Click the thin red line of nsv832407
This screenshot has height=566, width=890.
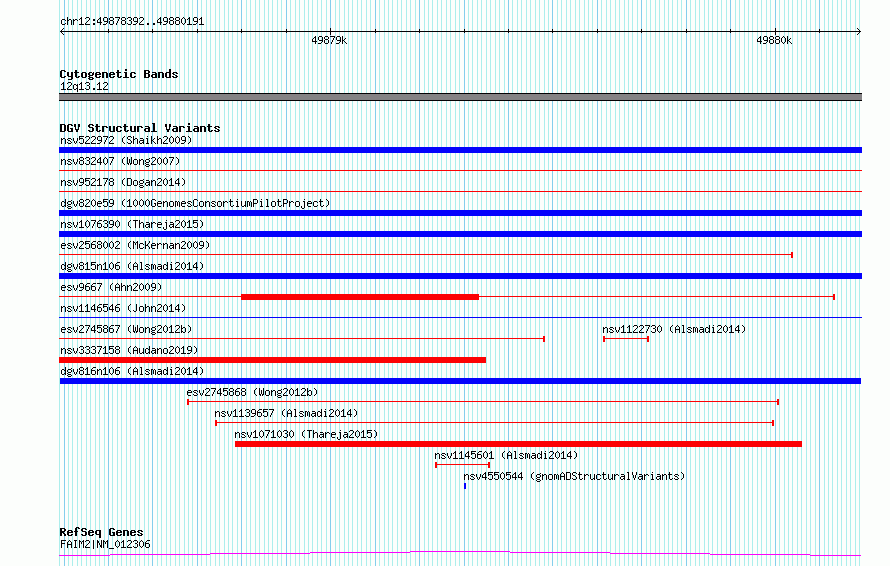click(460, 170)
